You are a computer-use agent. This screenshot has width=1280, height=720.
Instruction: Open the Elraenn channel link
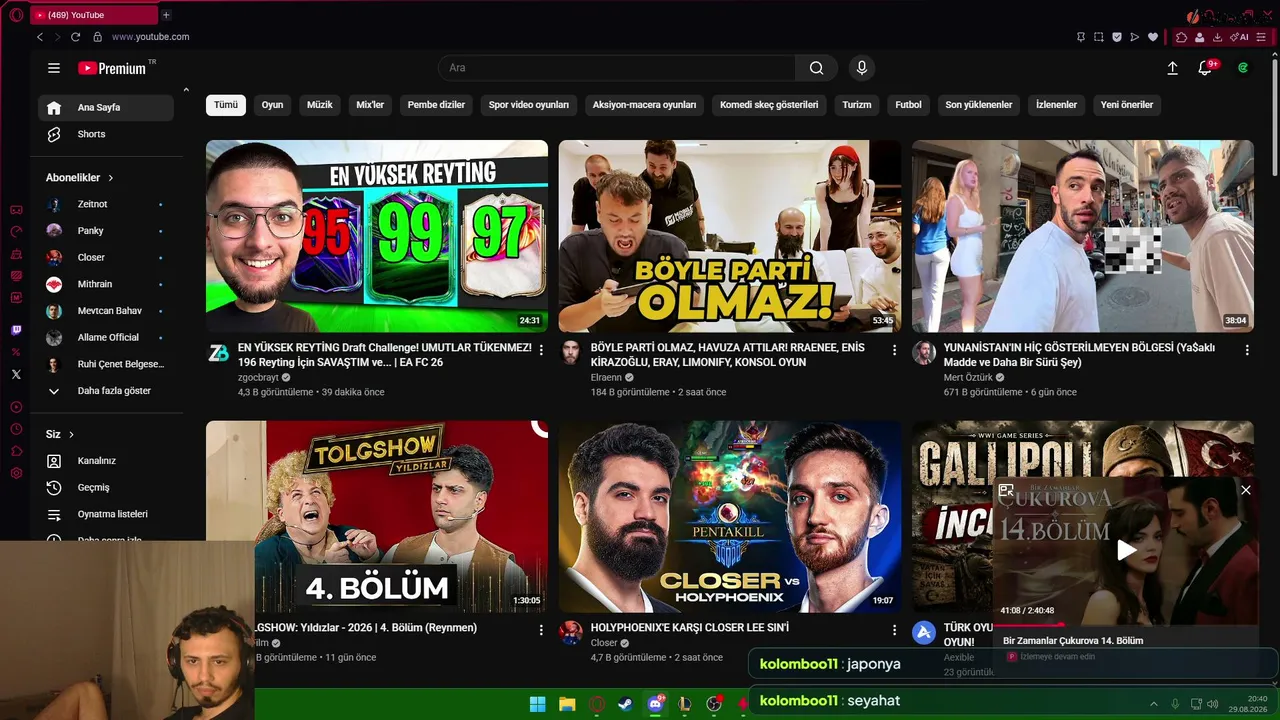606,378
